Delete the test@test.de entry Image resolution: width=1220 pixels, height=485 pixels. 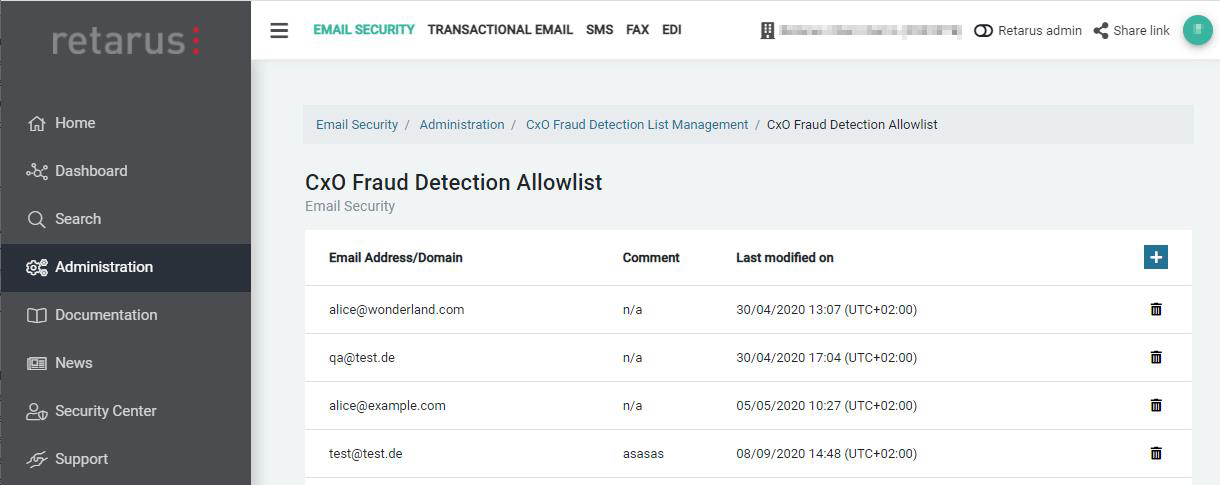click(1156, 453)
